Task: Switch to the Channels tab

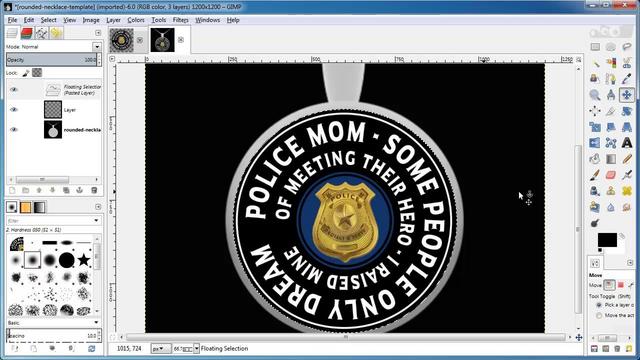Action: pyautogui.click(x=27, y=33)
